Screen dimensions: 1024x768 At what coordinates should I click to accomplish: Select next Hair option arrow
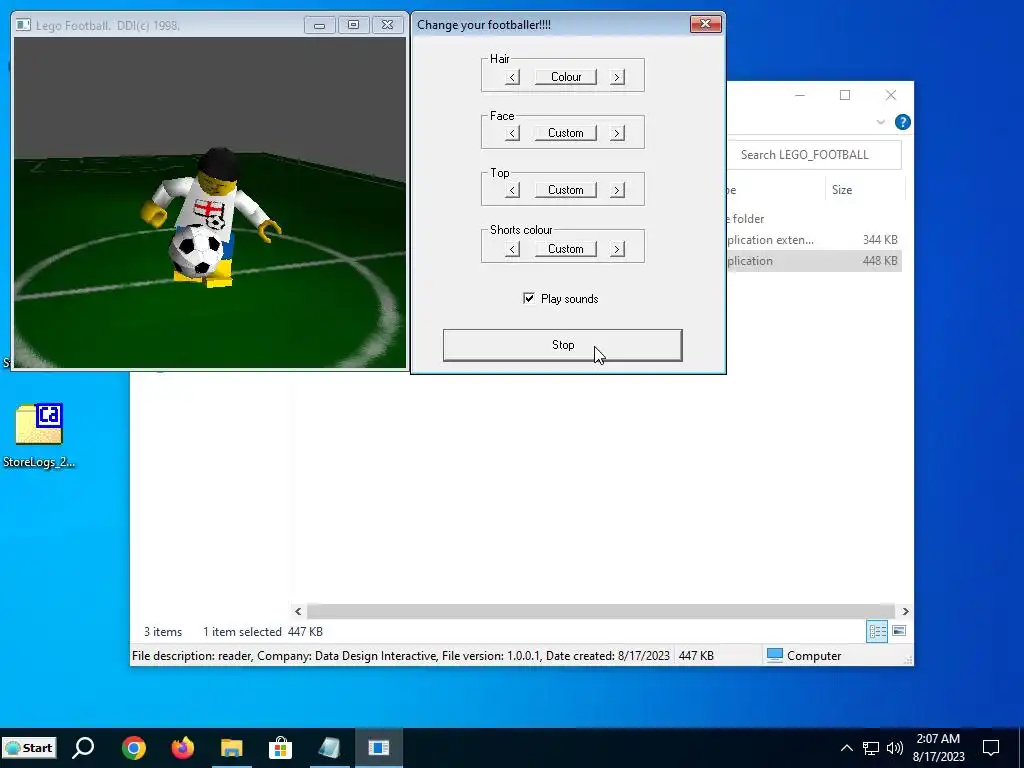pos(616,77)
